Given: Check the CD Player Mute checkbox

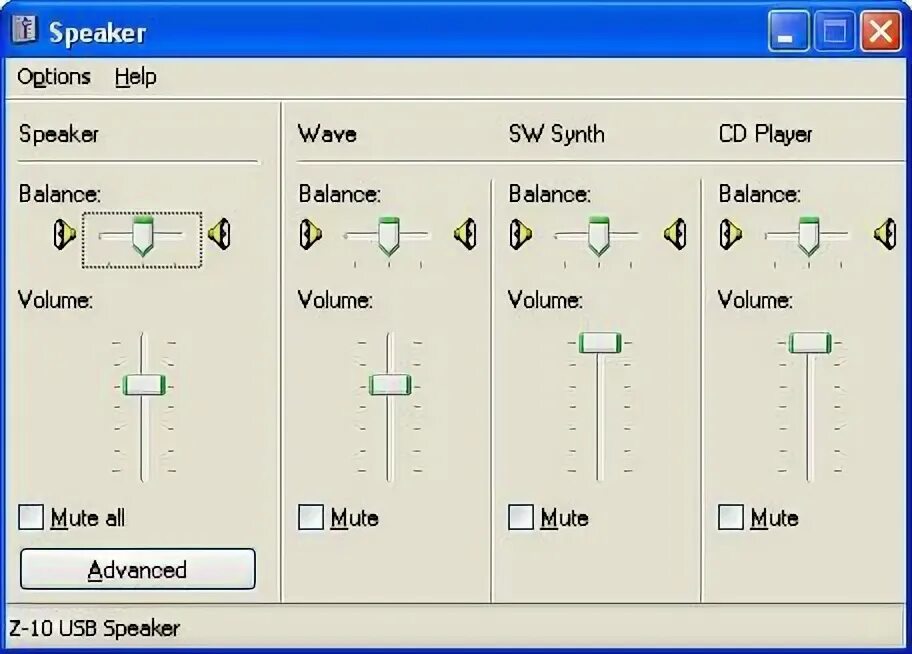Looking at the screenshot, I should (731, 517).
